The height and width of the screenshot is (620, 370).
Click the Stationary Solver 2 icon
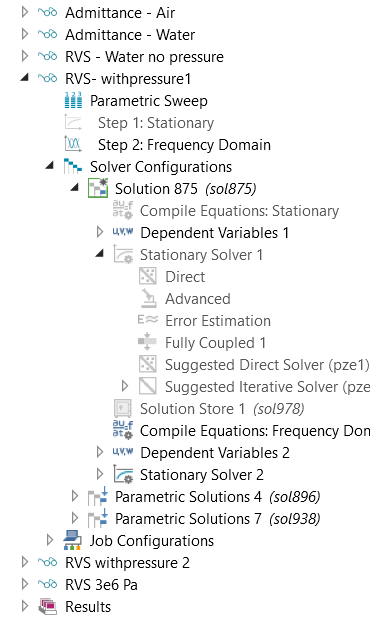click(123, 474)
